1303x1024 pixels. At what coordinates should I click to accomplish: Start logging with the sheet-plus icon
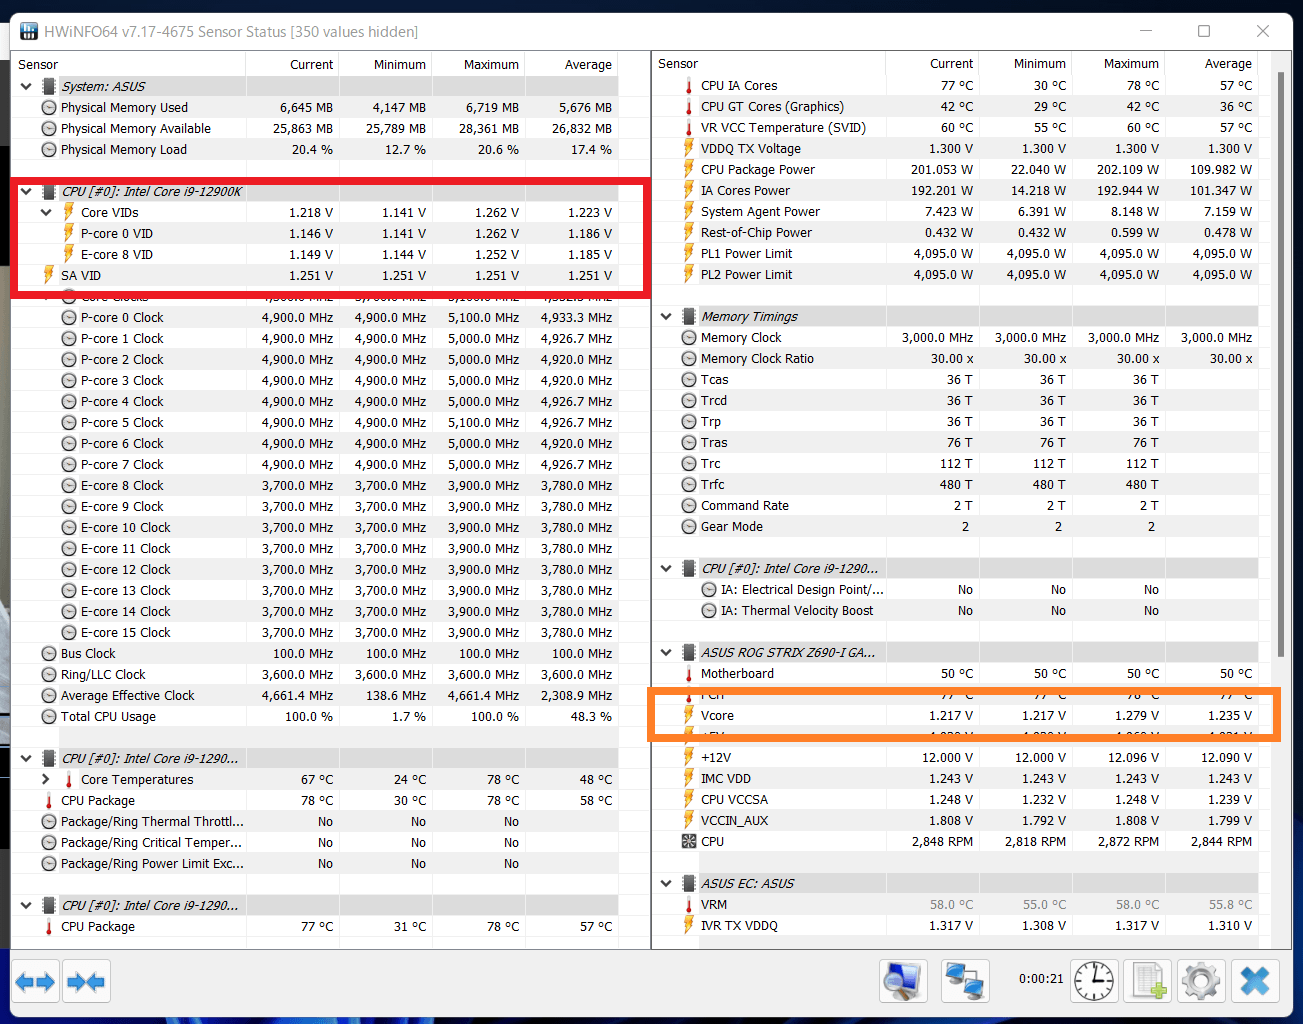1147,981
